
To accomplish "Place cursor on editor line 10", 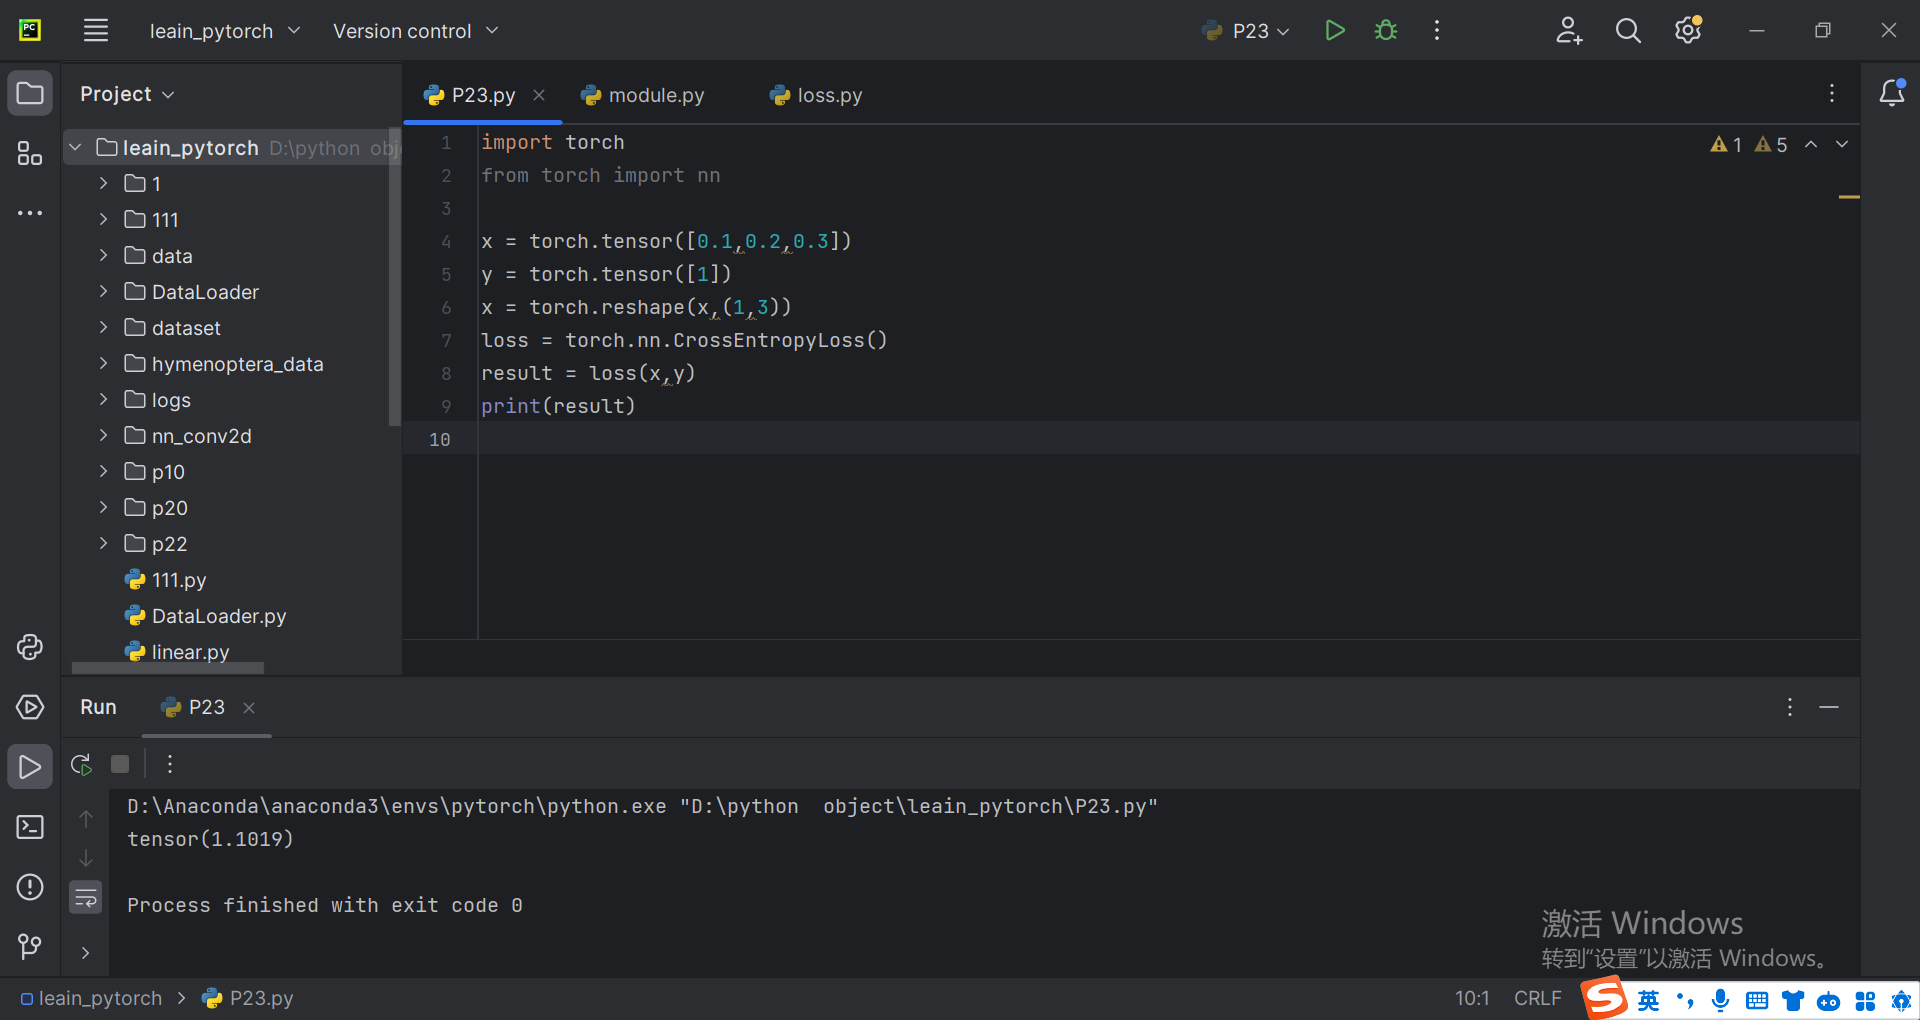I will click(1168, 439).
